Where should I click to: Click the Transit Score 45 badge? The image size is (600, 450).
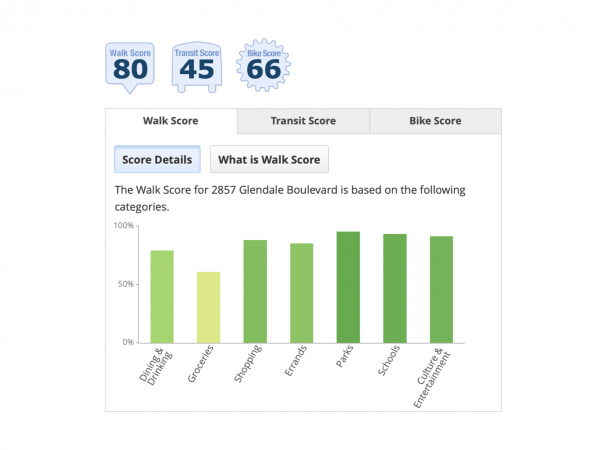coord(196,67)
